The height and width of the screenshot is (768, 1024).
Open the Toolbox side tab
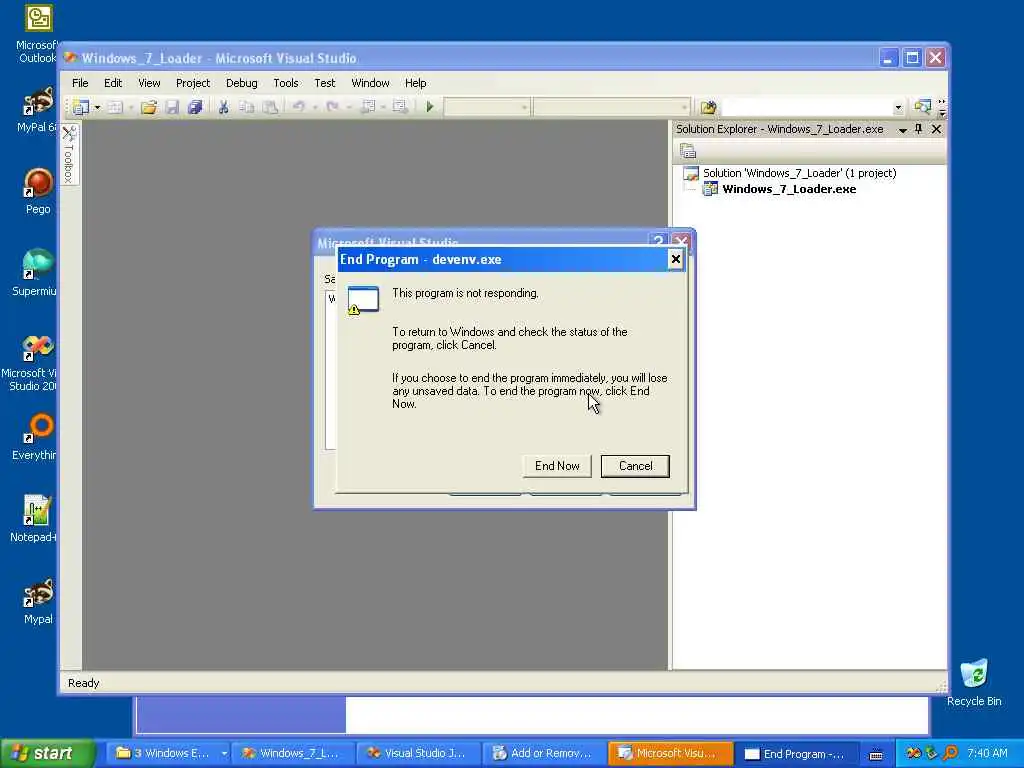point(69,154)
